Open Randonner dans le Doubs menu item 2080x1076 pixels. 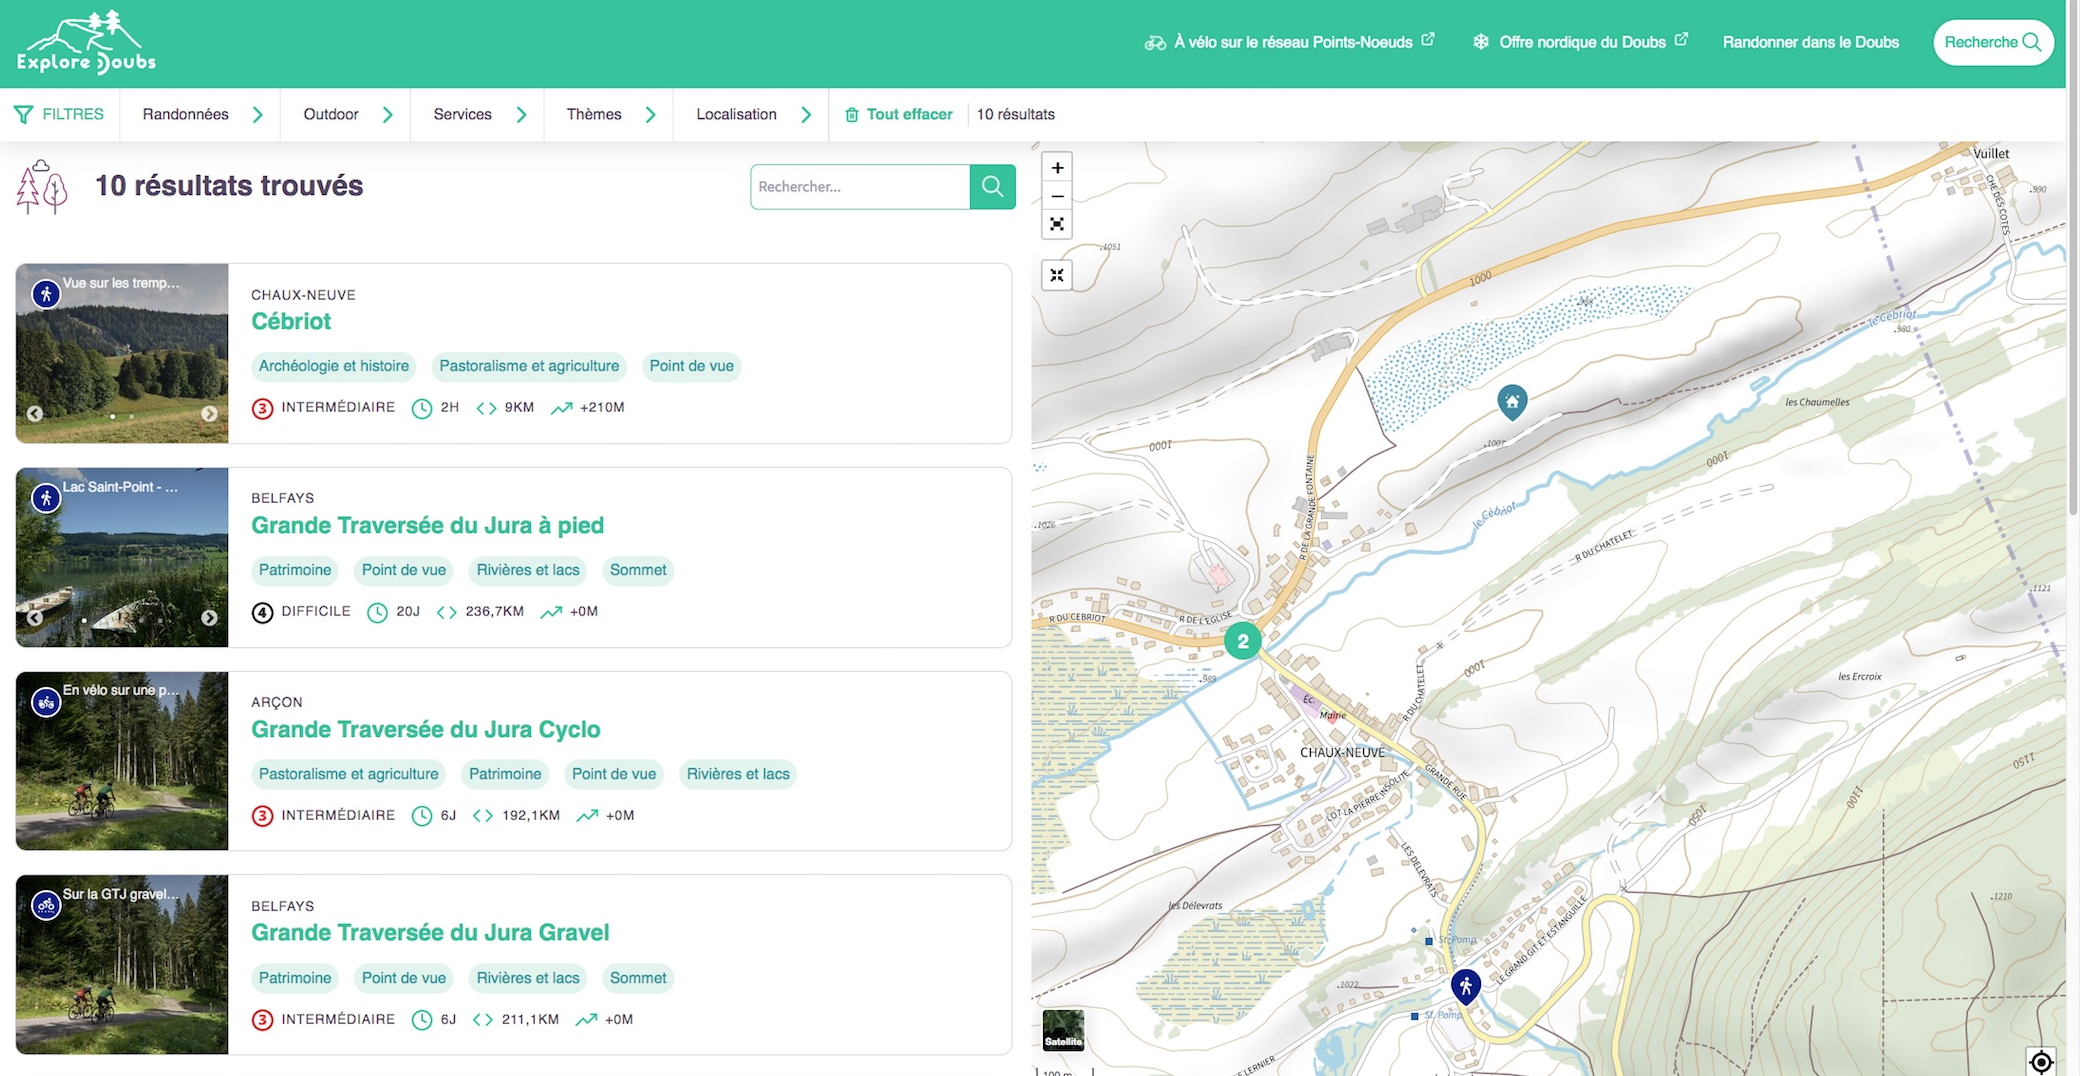1810,42
